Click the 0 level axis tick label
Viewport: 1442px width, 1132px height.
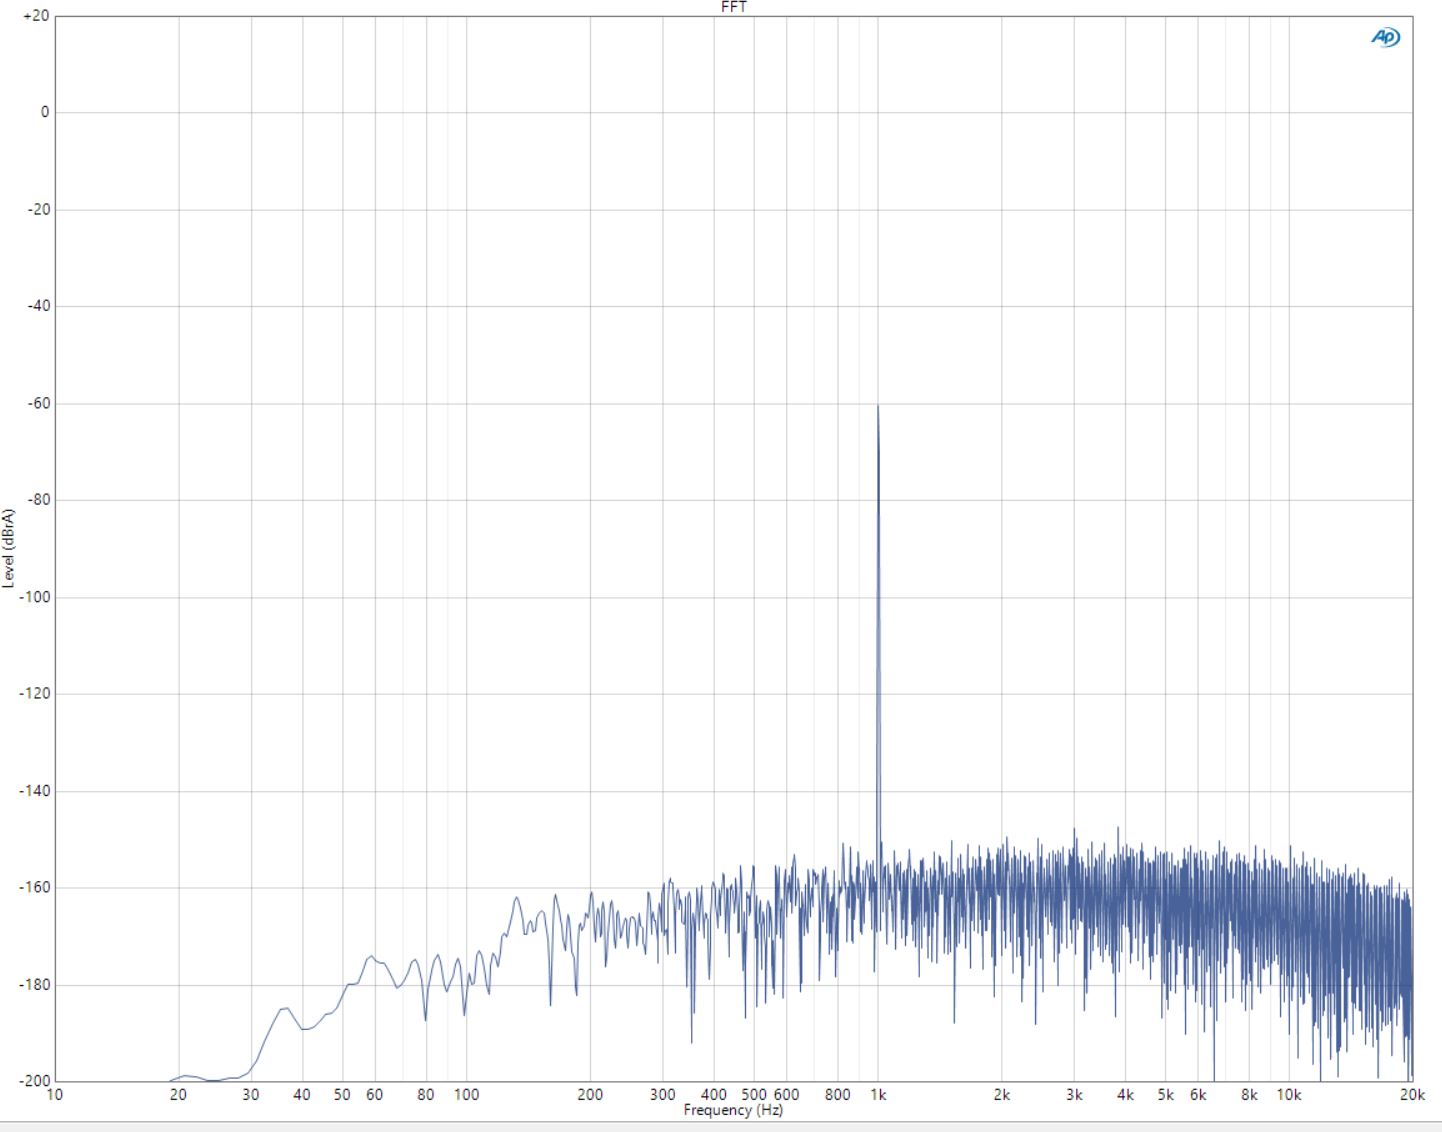point(44,112)
